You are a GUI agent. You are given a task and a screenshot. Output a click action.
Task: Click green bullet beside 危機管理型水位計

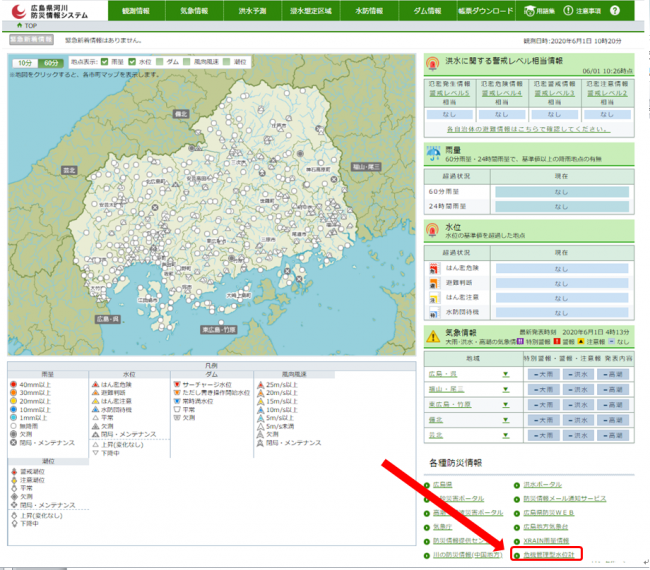point(517,555)
